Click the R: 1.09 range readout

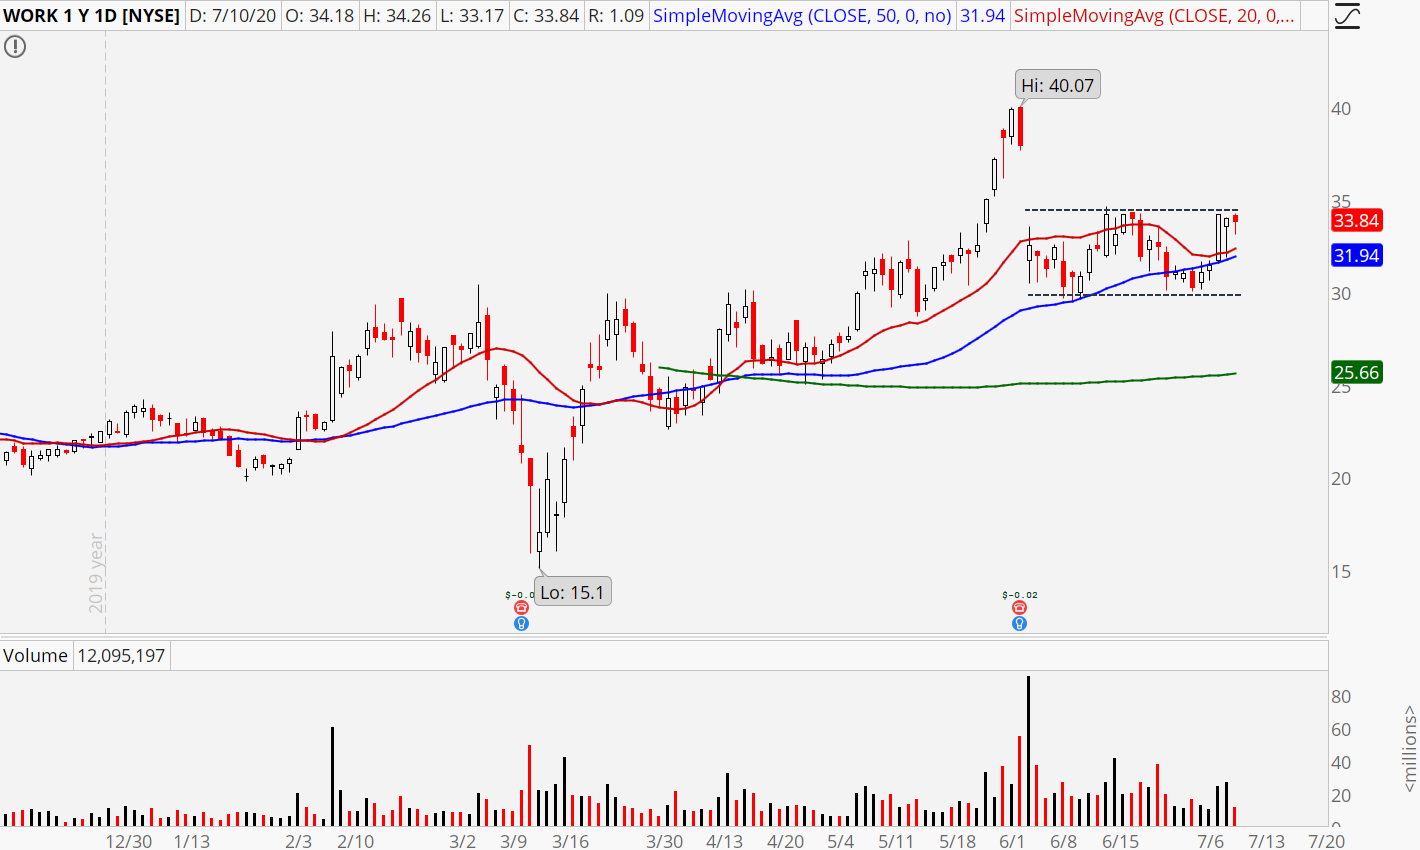click(x=616, y=16)
